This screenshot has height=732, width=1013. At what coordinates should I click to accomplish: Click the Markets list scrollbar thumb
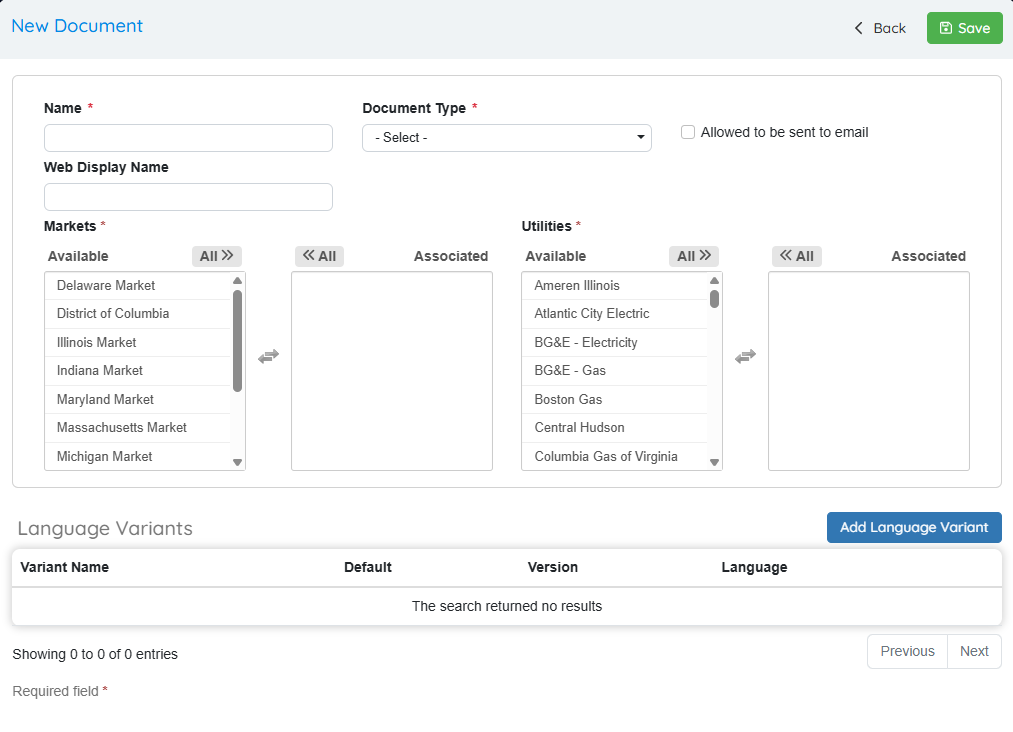pyautogui.click(x=237, y=340)
